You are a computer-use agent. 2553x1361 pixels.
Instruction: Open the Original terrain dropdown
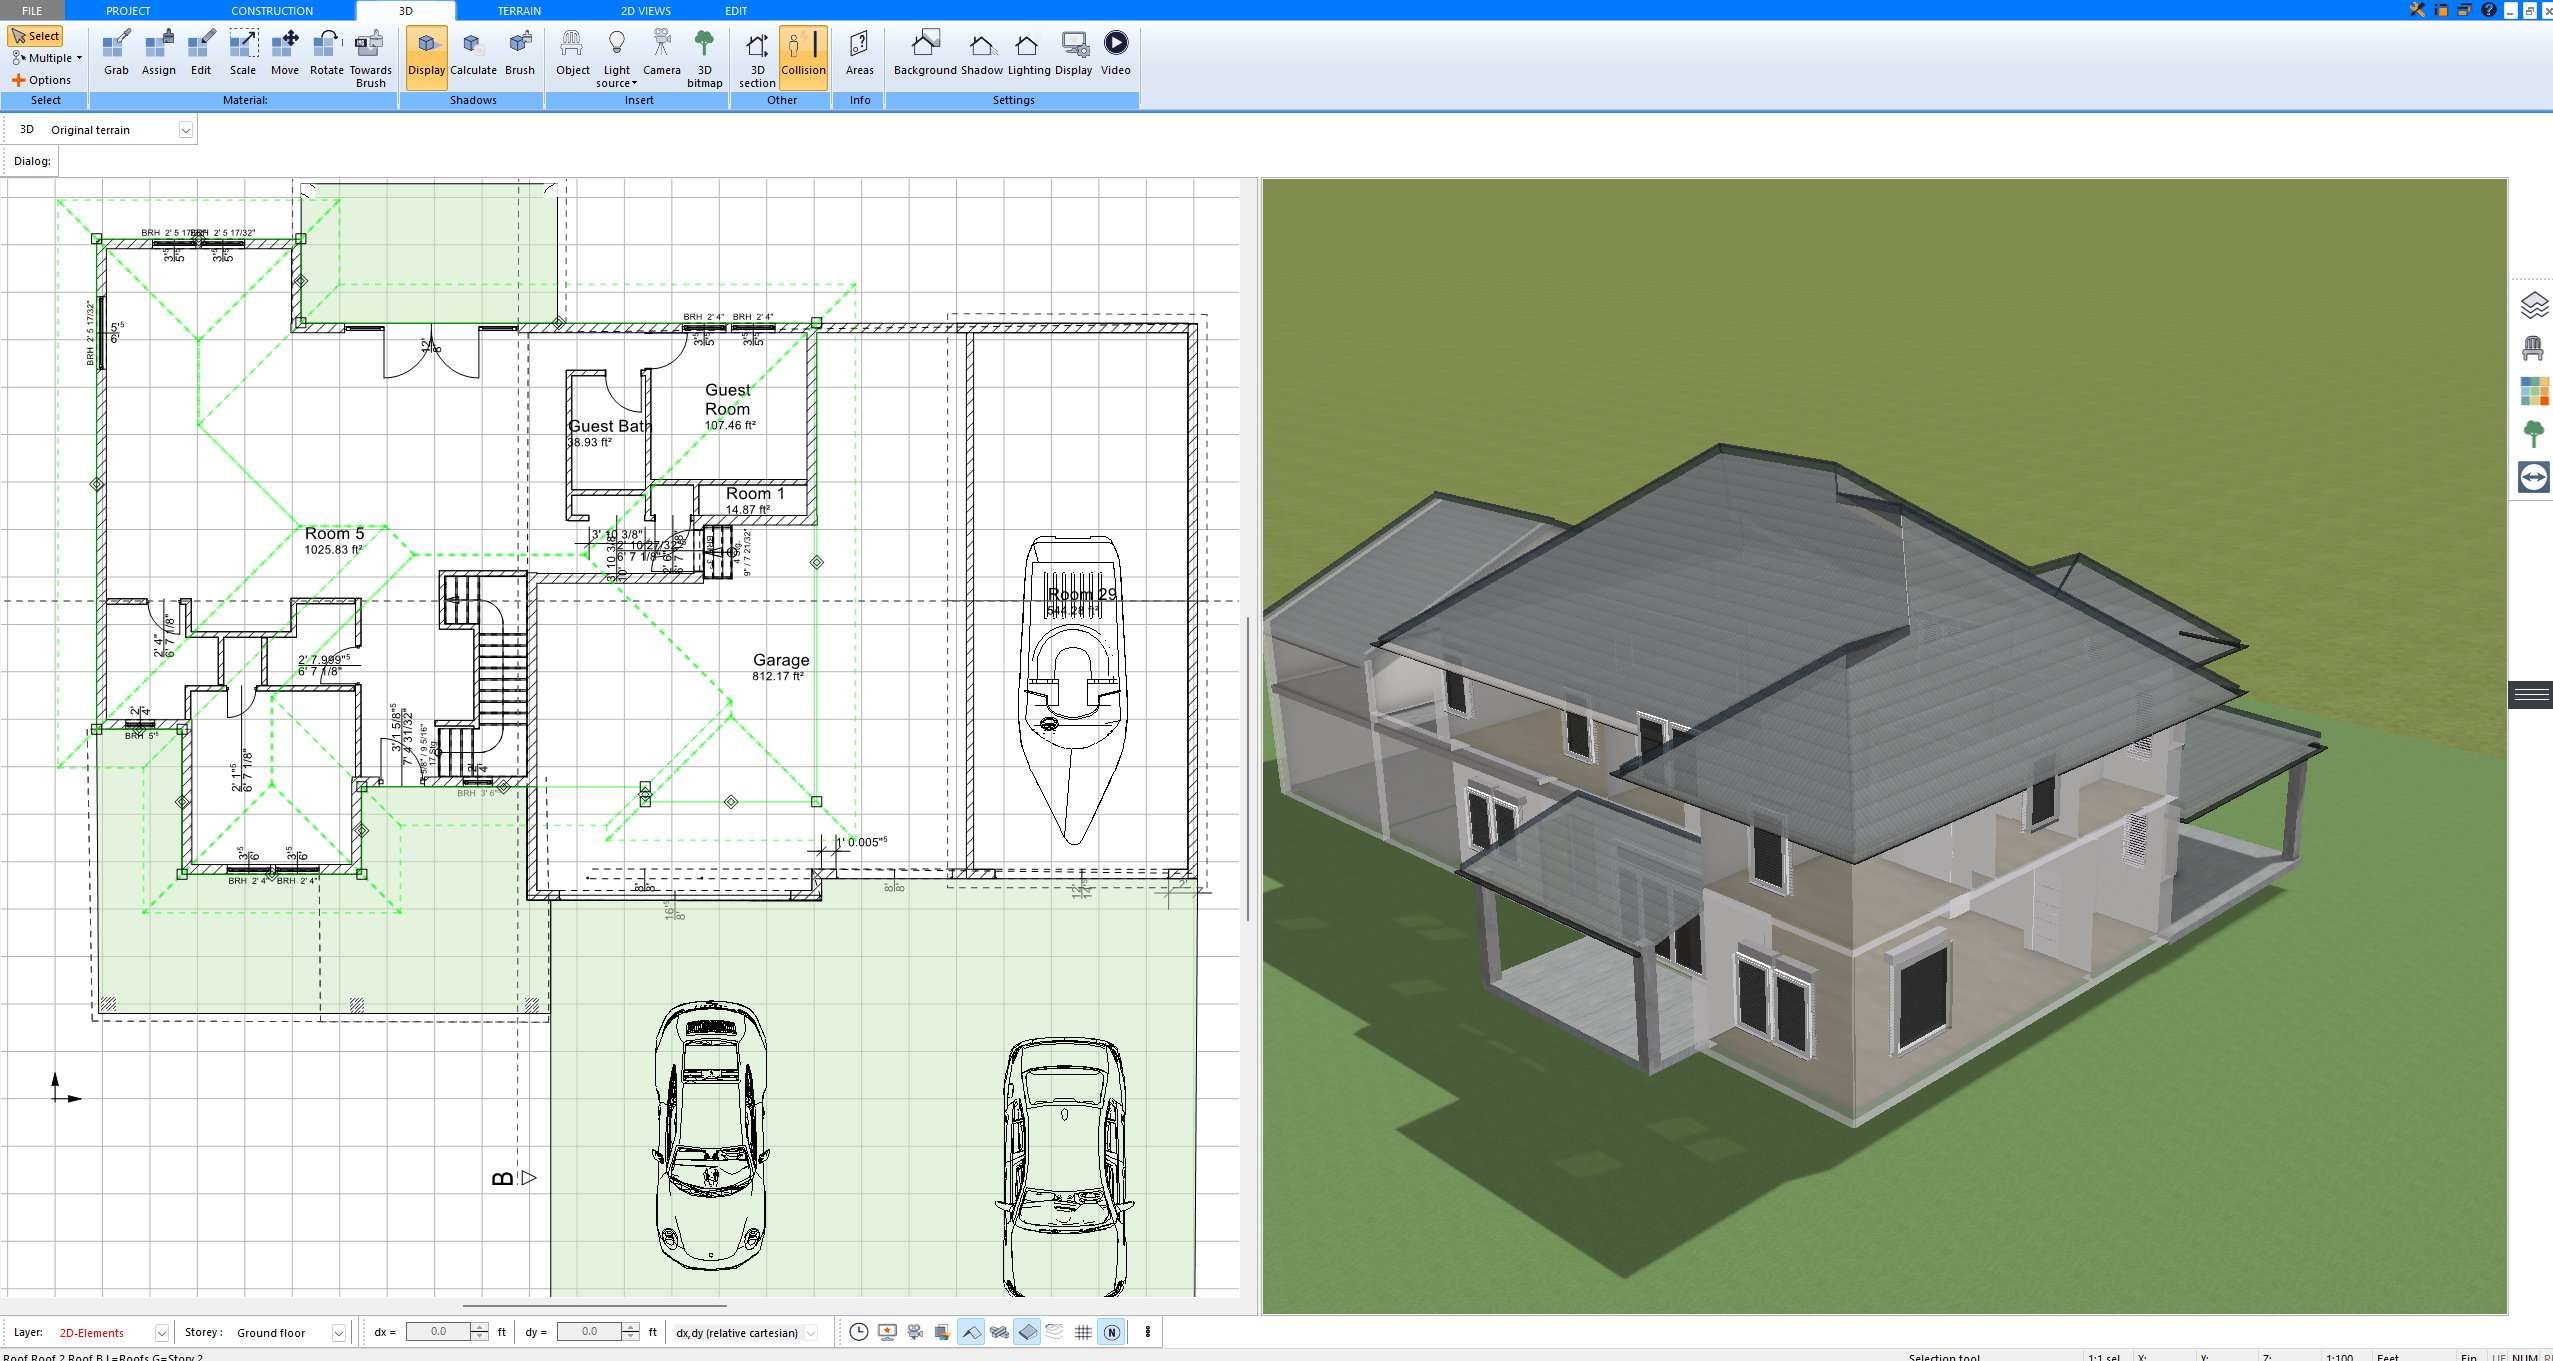click(x=185, y=130)
